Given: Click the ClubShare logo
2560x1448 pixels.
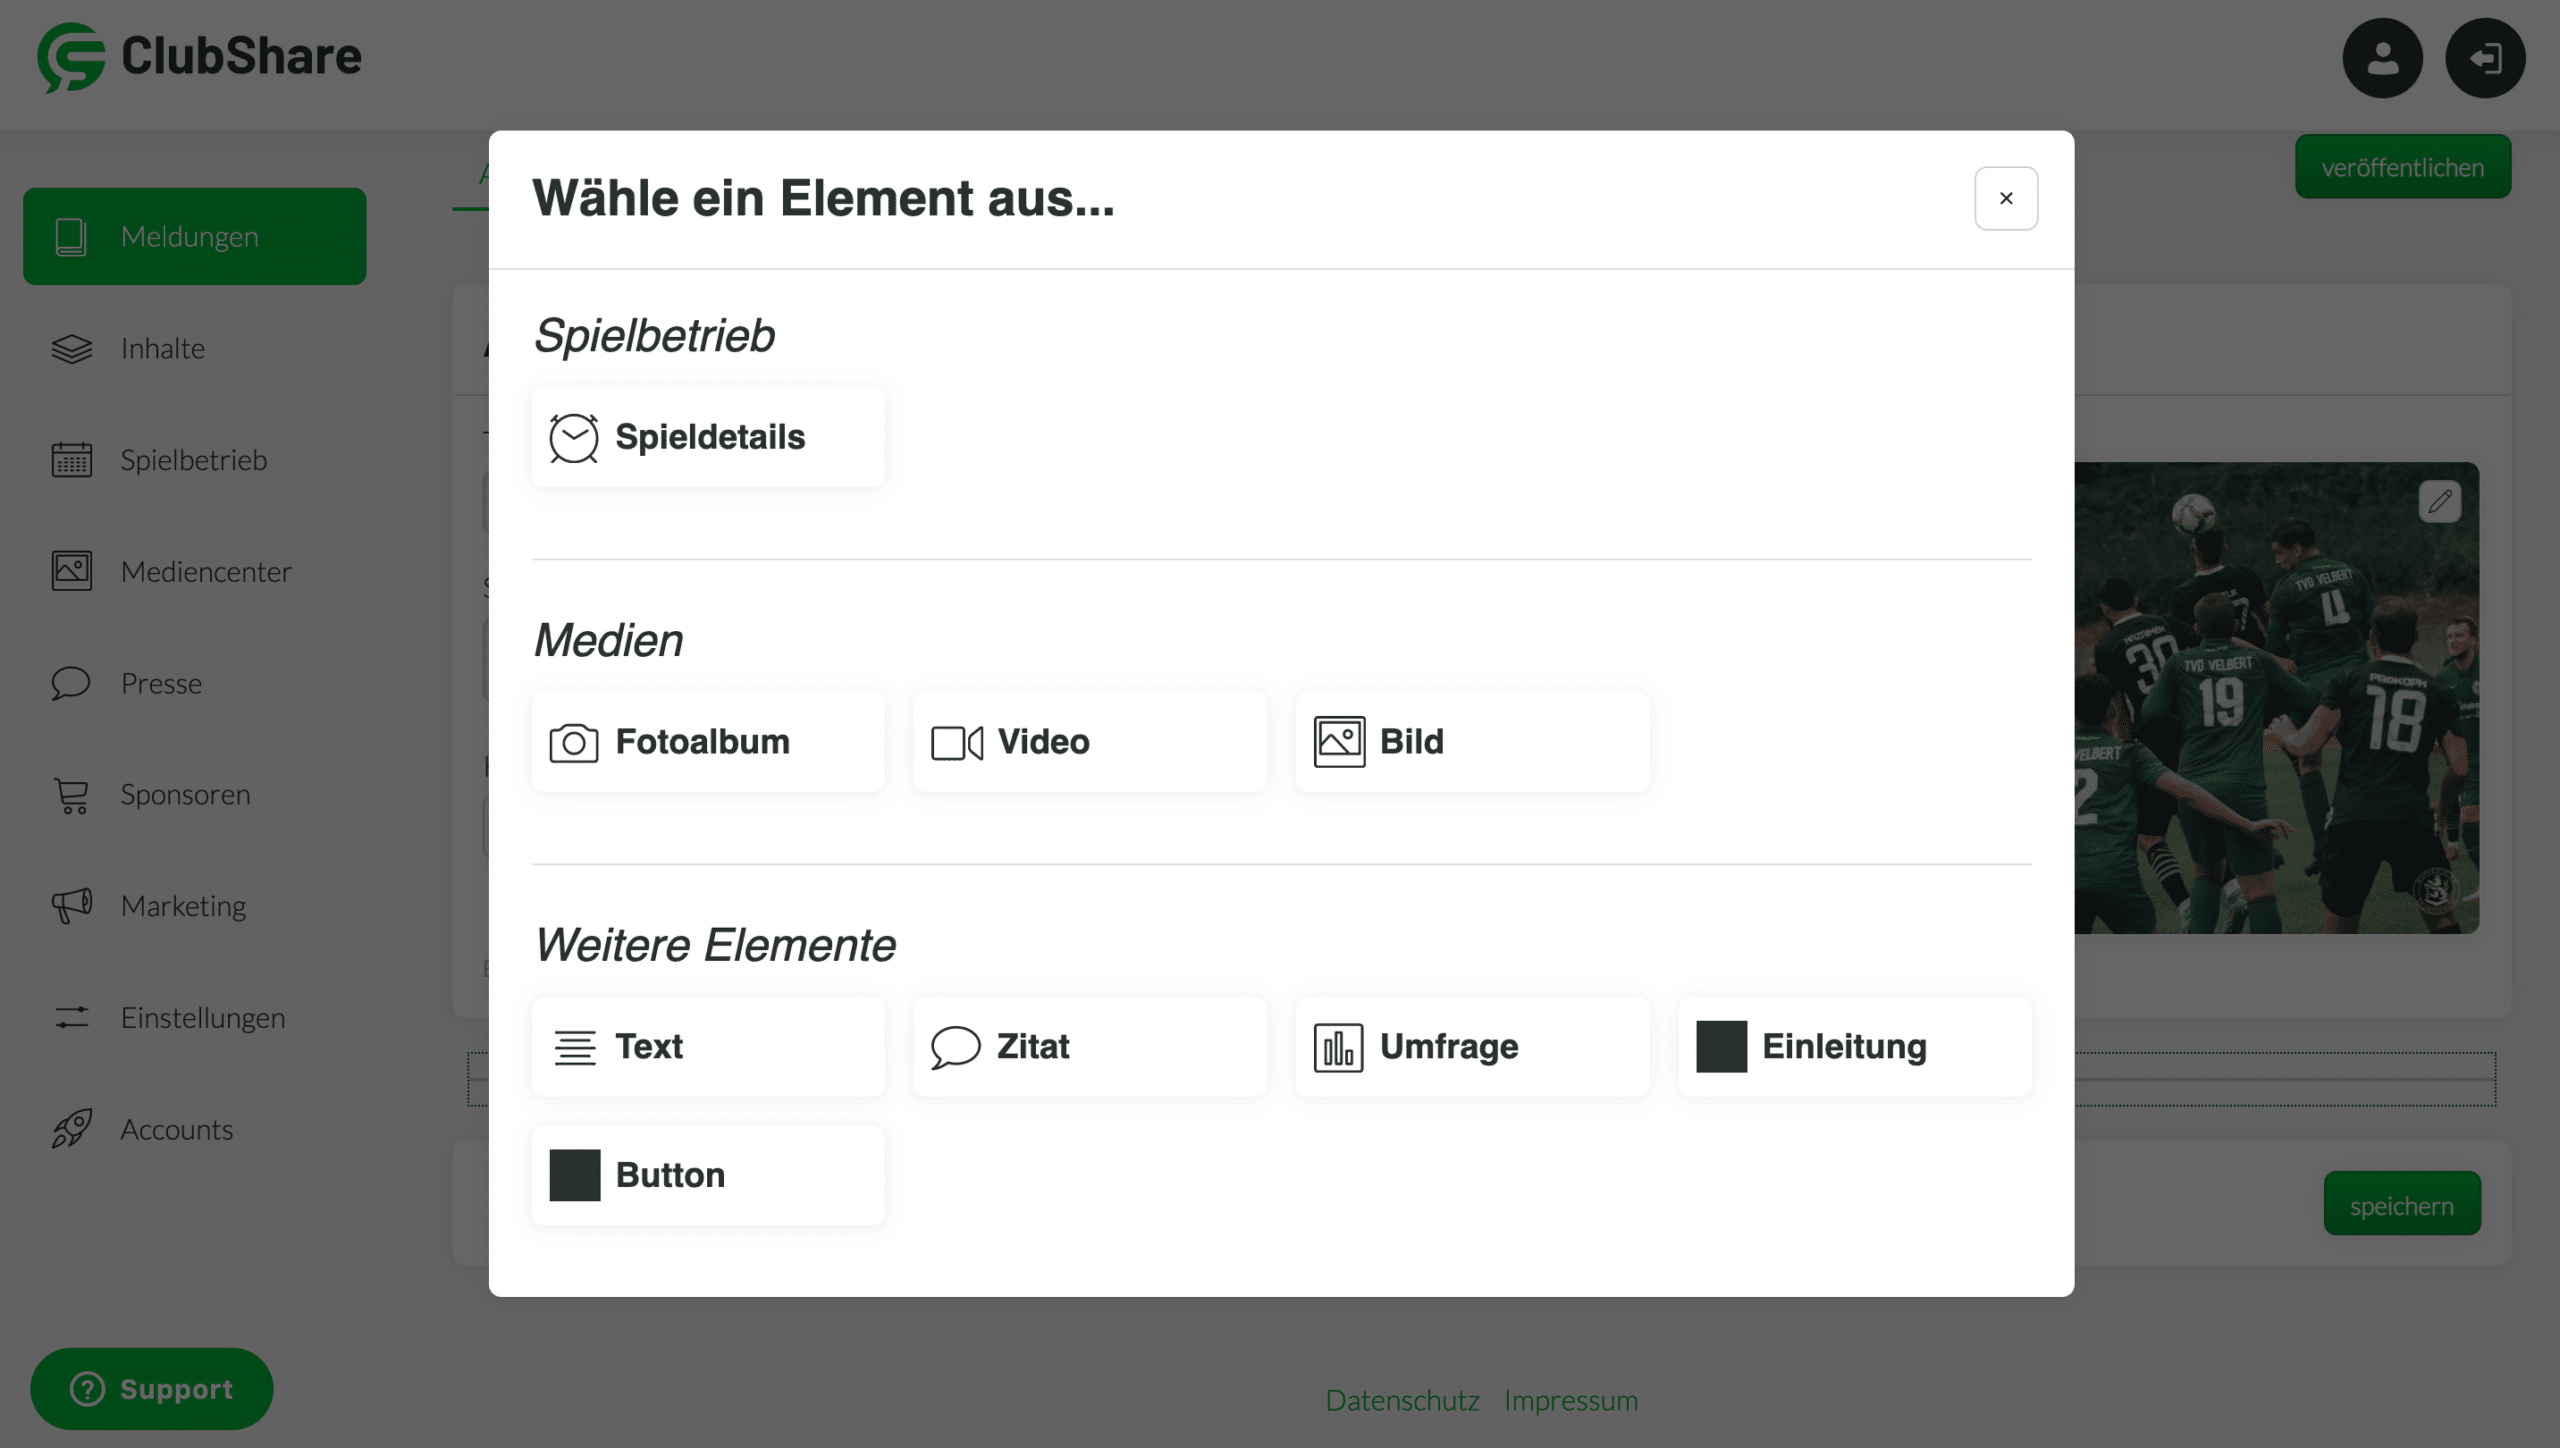Looking at the screenshot, I should pos(199,57).
